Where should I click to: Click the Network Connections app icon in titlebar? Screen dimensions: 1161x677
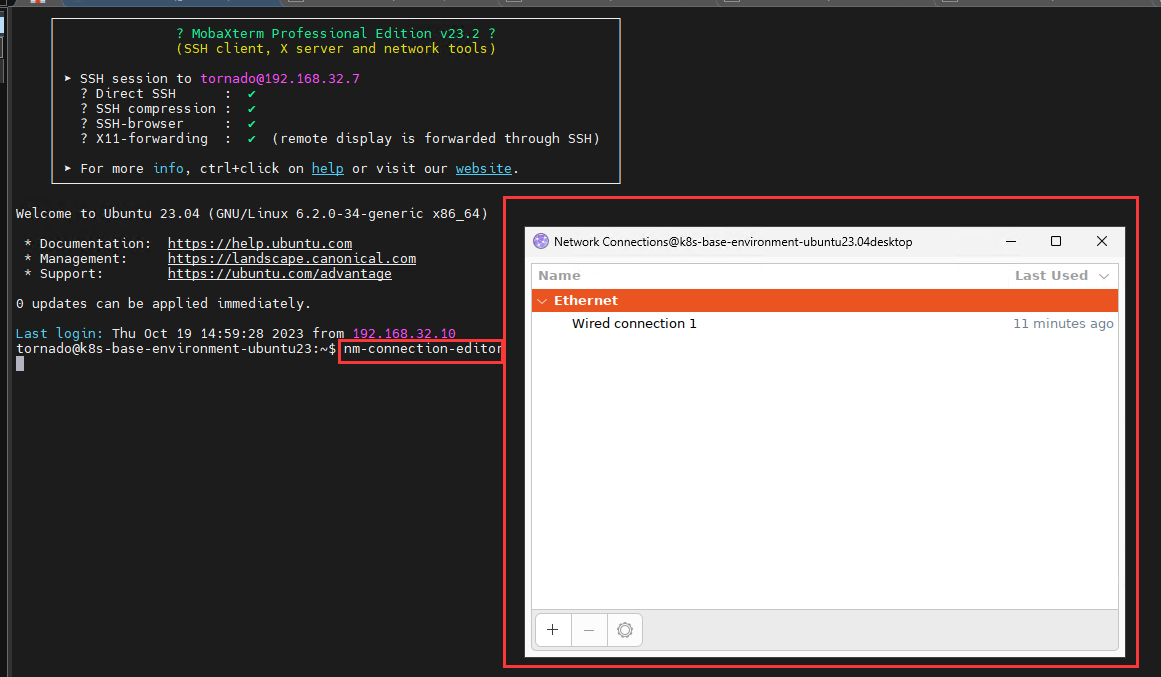540,241
